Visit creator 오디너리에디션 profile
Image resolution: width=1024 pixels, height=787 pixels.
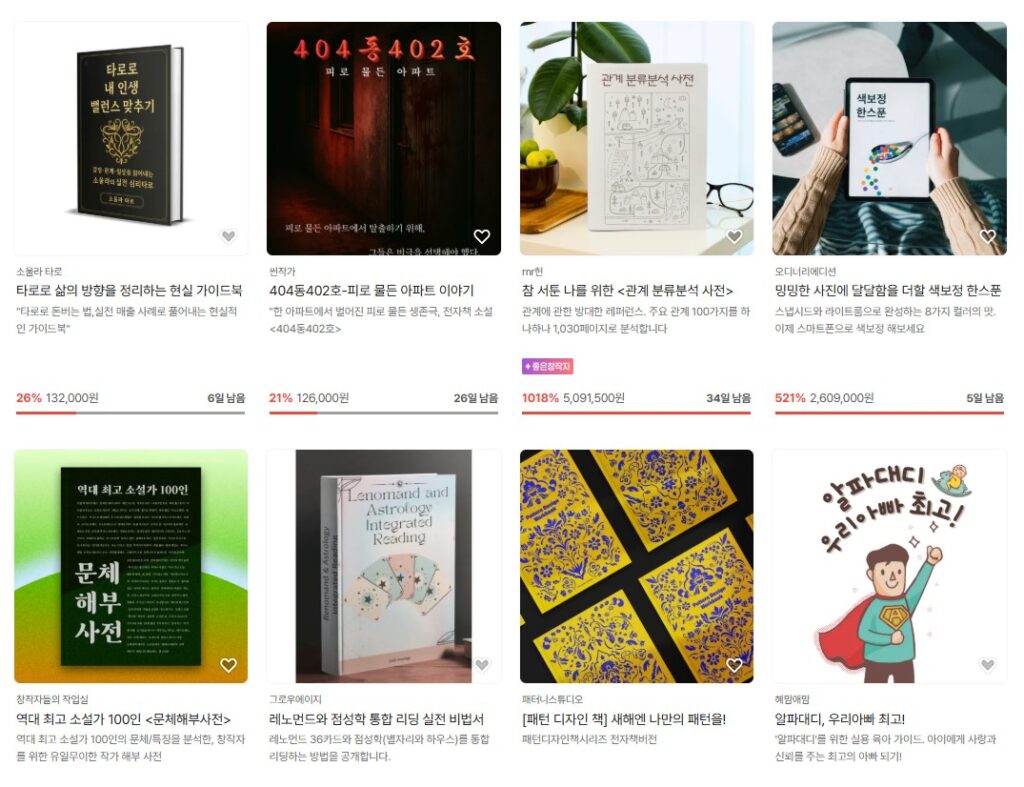[805, 271]
